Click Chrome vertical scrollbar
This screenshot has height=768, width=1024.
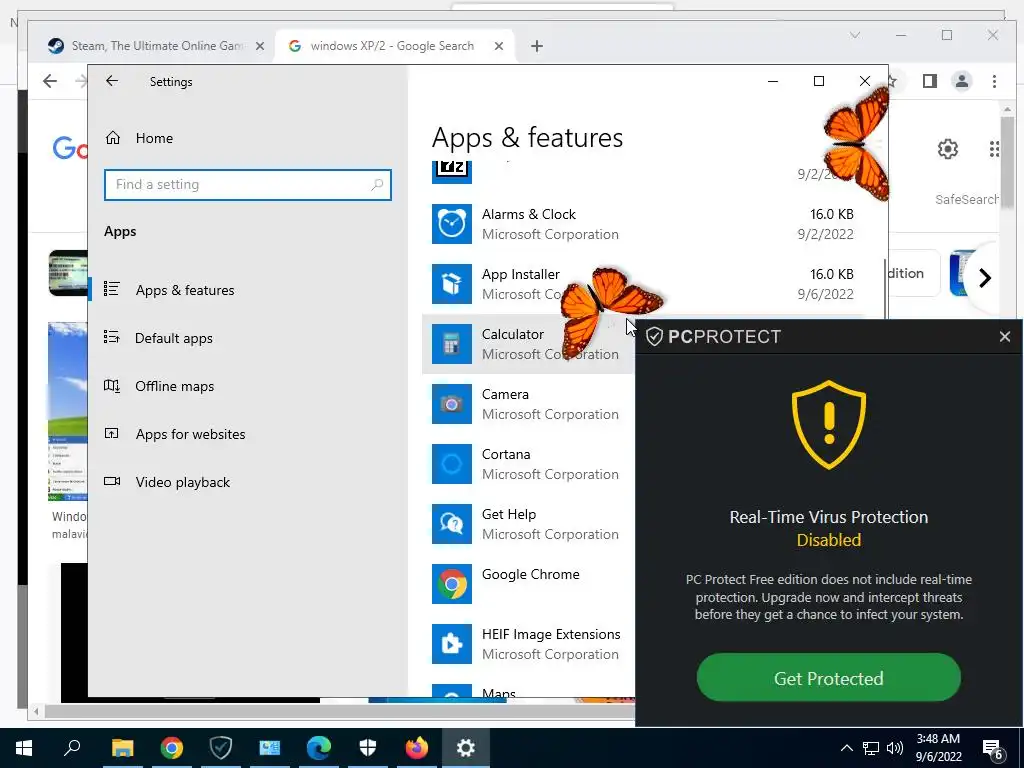1007,161
